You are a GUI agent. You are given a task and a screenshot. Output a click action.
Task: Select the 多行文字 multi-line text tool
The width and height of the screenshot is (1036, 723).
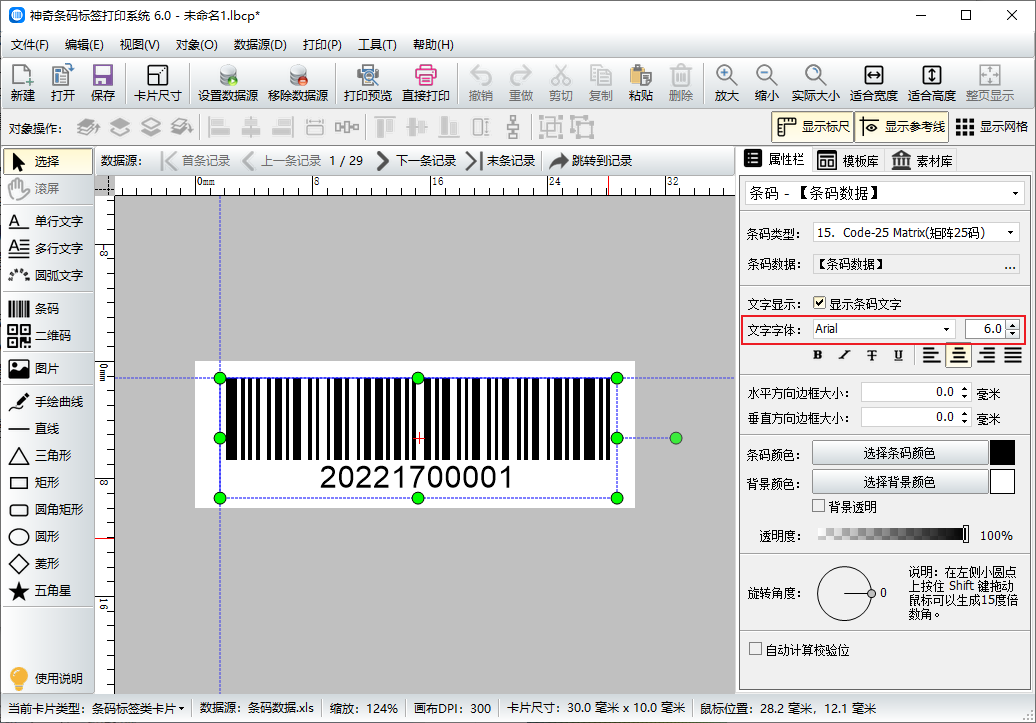pos(47,248)
